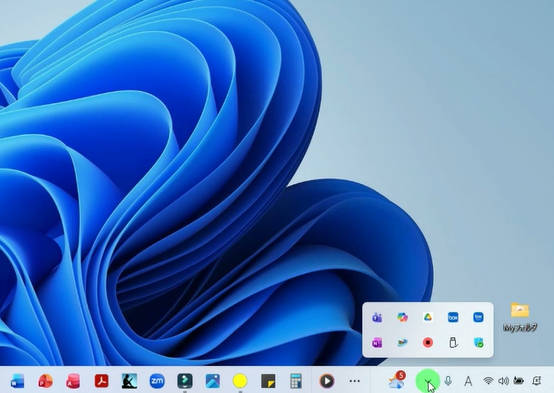
Task: Click the yellow circle app icon
Action: click(x=240, y=381)
